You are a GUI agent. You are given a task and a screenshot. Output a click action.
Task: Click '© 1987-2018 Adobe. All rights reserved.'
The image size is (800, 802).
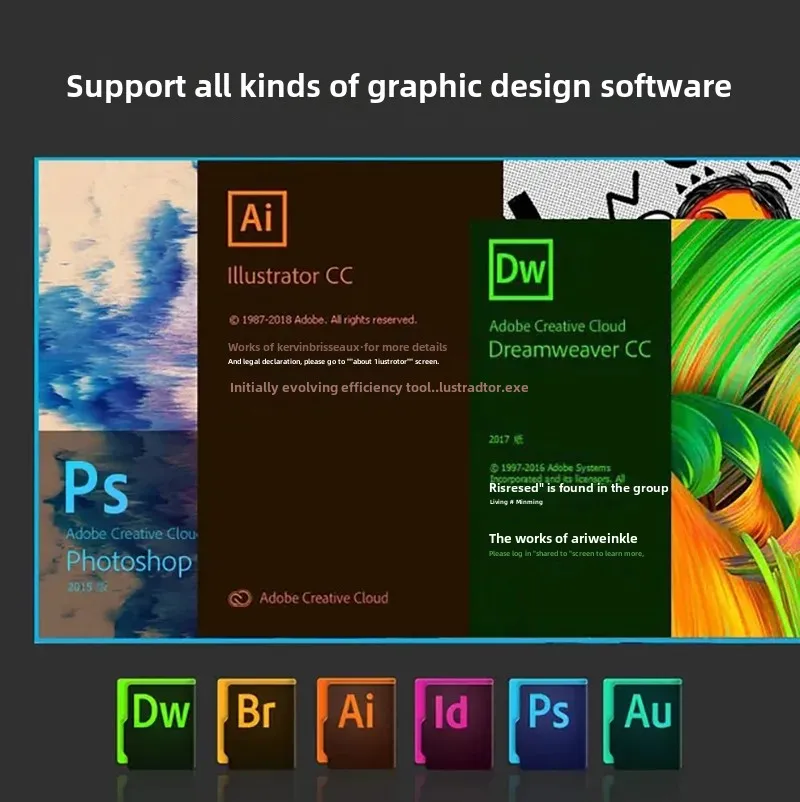pyautogui.click(x=322, y=320)
